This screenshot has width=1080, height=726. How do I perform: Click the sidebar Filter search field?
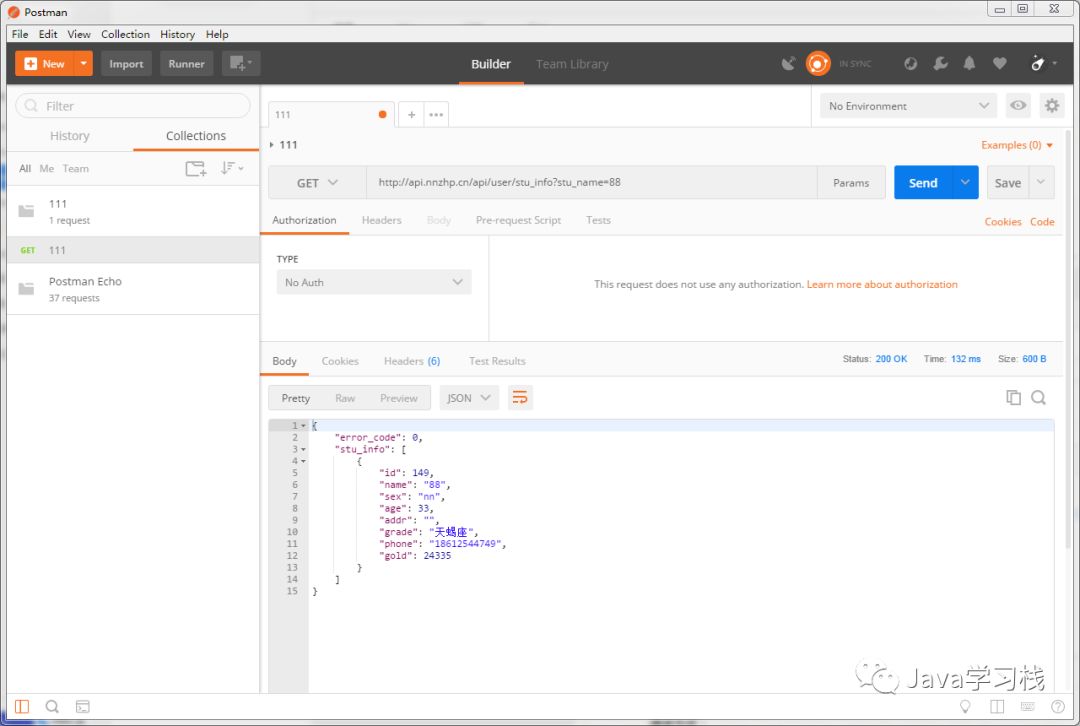(x=133, y=106)
